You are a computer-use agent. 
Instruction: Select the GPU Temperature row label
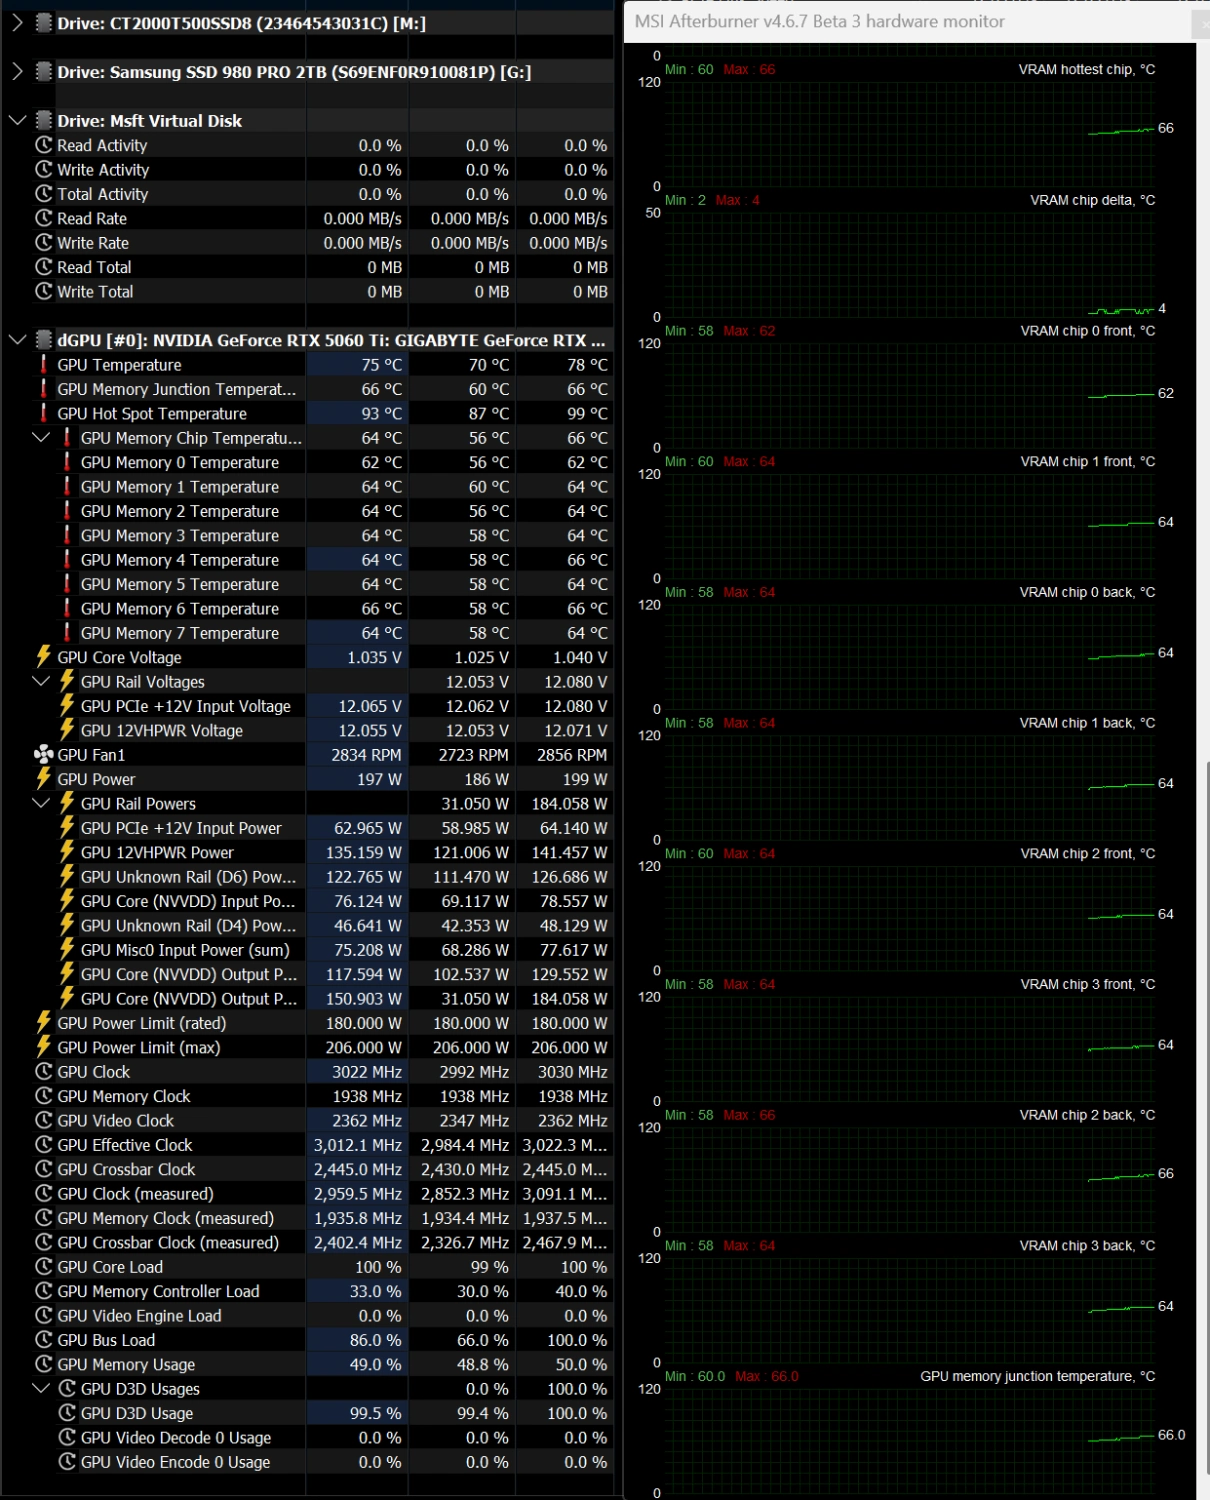click(x=119, y=365)
